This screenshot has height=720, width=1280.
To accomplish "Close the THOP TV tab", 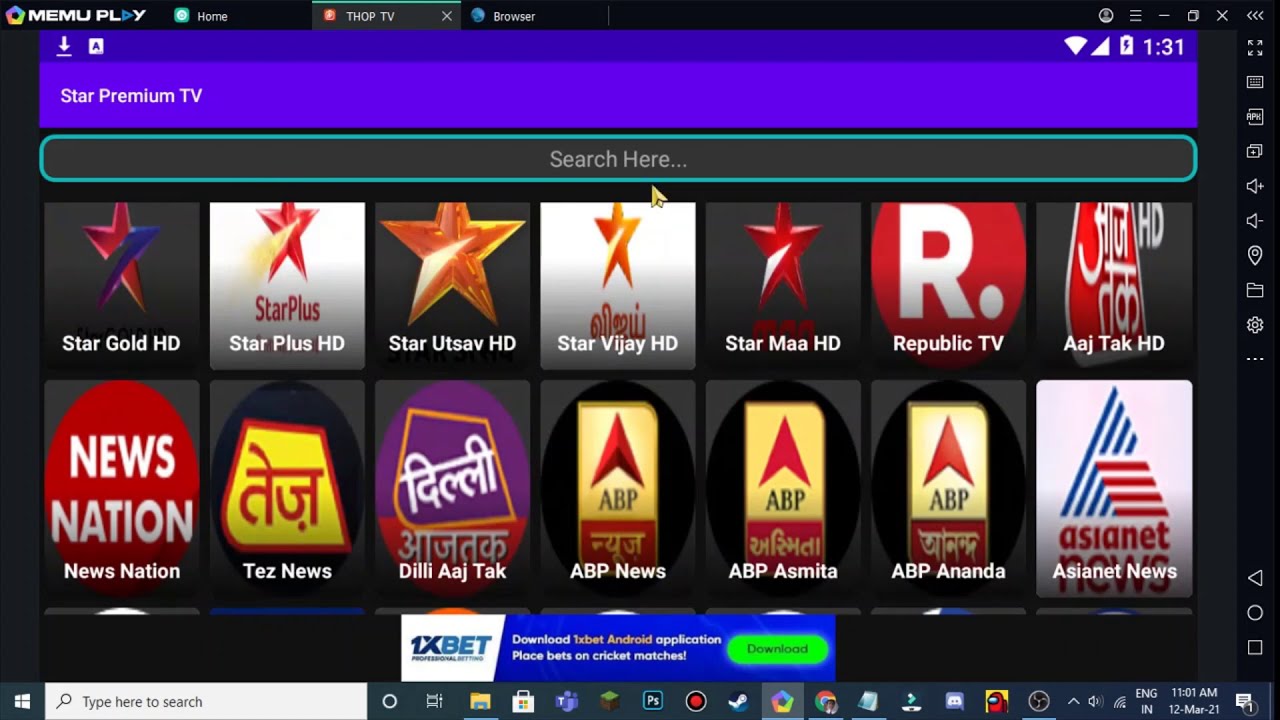I will 447,16.
